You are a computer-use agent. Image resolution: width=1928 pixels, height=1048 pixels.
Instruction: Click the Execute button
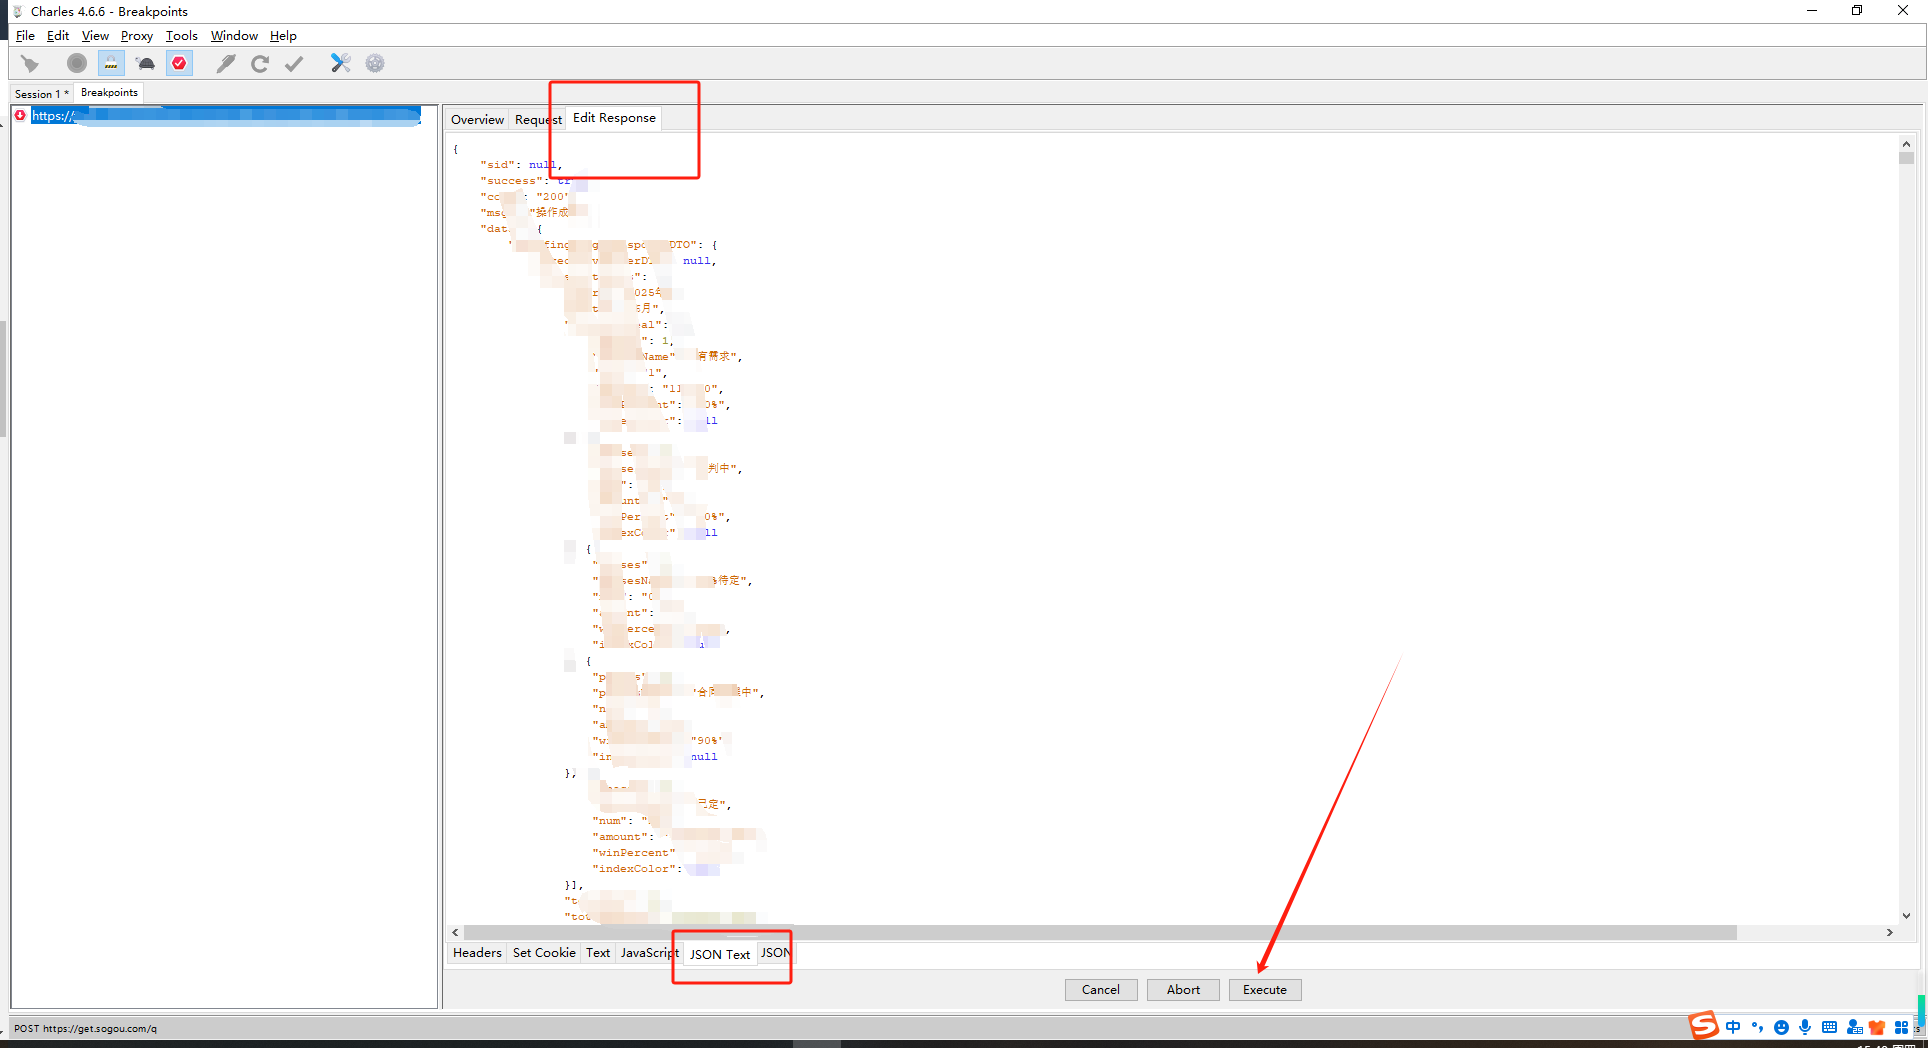point(1265,990)
